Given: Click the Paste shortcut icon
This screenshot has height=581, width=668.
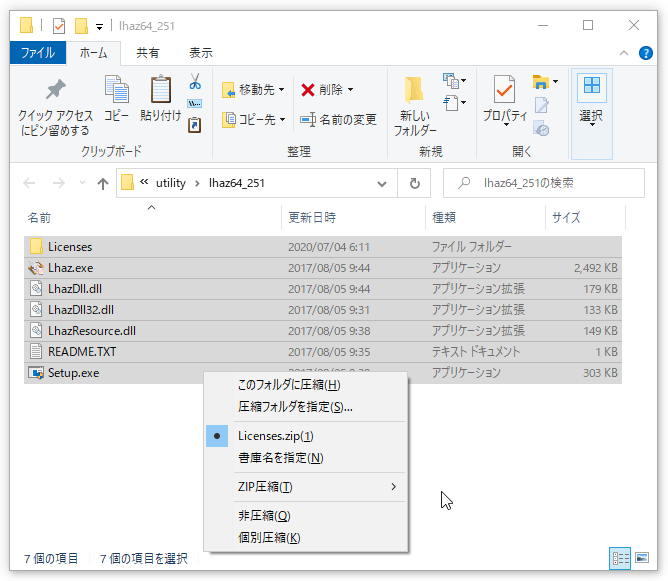Looking at the screenshot, I should tap(195, 124).
